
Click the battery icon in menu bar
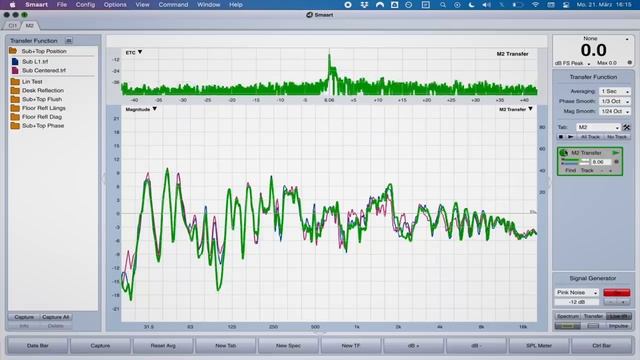(518, 5)
